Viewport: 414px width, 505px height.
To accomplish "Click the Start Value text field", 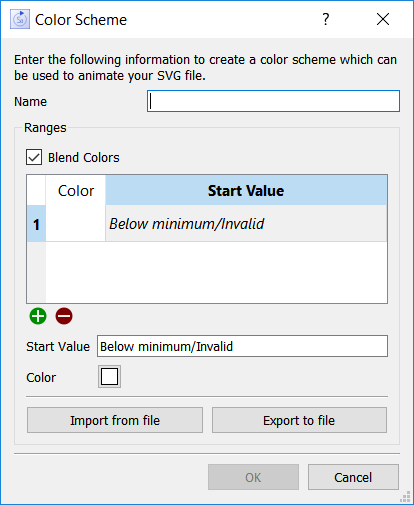I will tap(242, 346).
